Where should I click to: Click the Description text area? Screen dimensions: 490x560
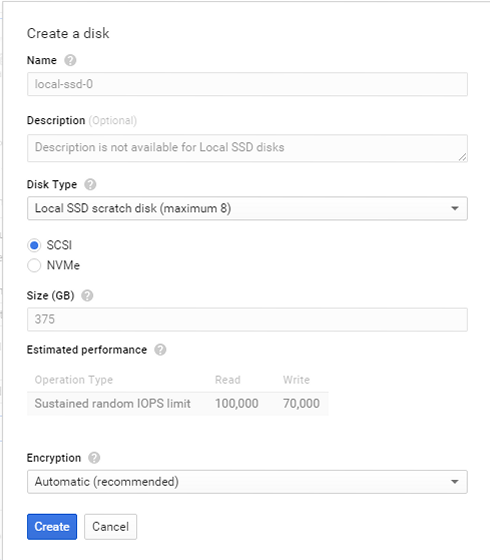(247, 148)
